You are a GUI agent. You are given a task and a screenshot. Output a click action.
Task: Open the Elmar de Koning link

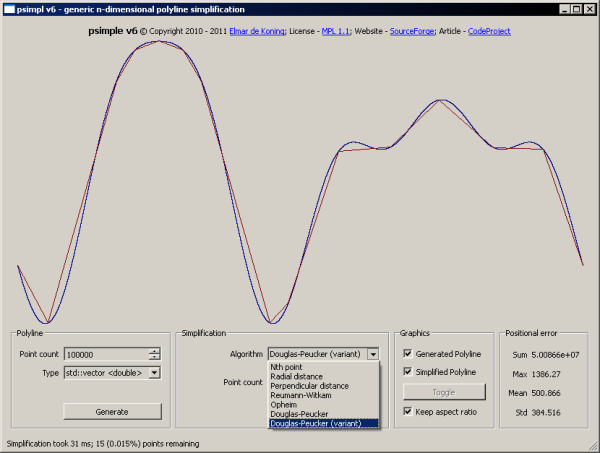[x=257, y=31]
